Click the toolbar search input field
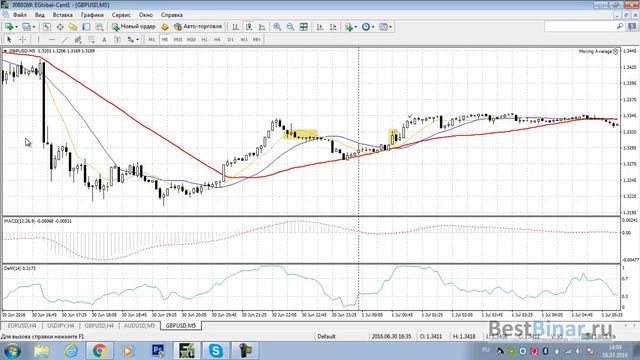 pyautogui.click(x=584, y=27)
